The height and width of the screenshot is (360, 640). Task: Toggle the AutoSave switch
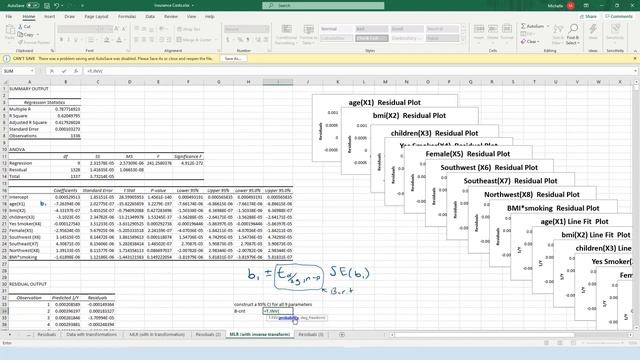(33, 6)
